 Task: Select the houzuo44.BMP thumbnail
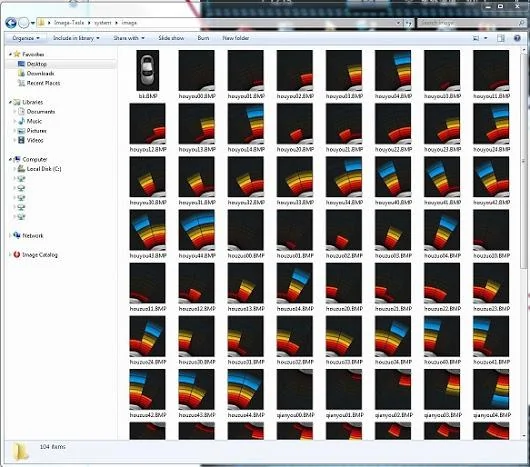[245, 389]
